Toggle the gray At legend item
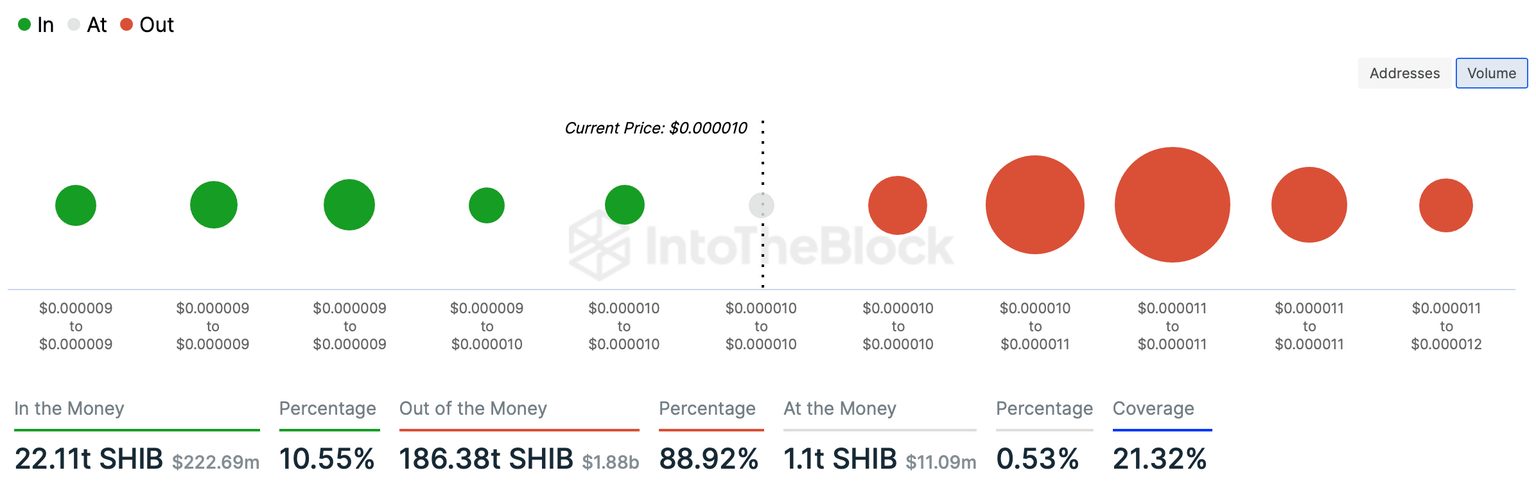Viewport: 1536px width, 502px height. click(87, 25)
